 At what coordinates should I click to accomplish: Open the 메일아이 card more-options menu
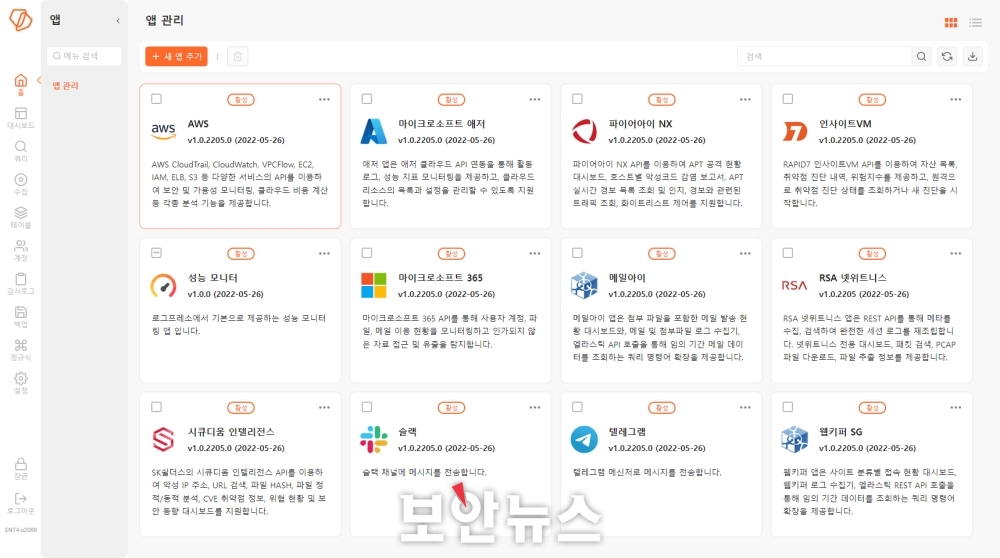point(746,254)
